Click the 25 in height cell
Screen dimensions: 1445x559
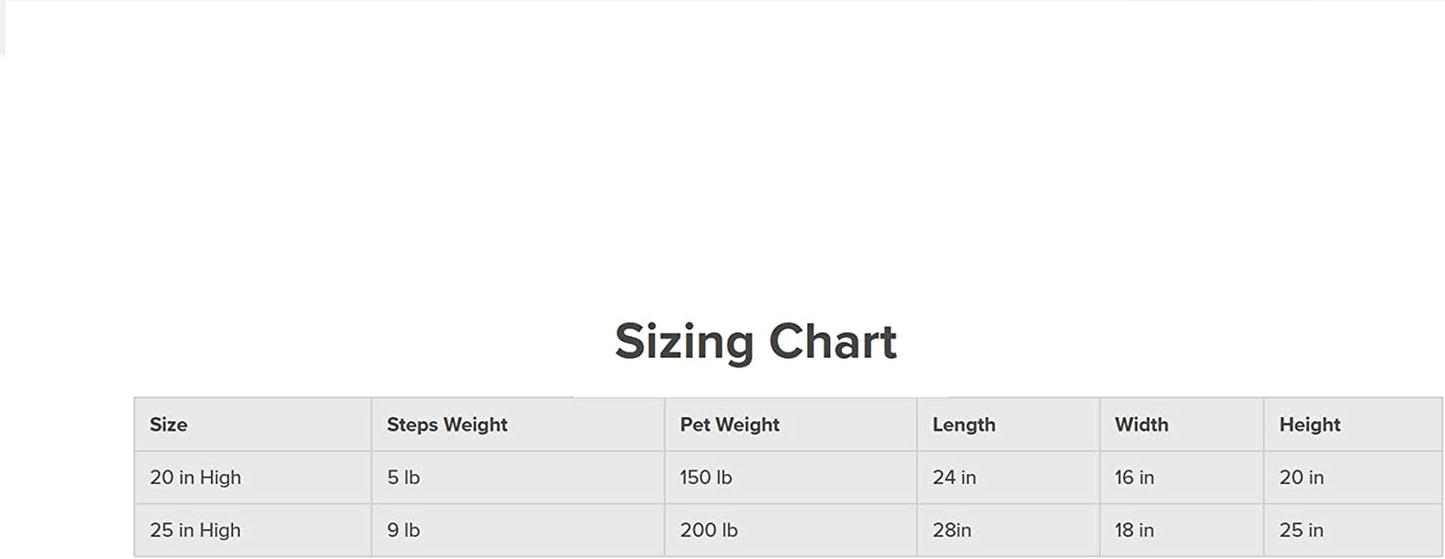[x=1301, y=530]
